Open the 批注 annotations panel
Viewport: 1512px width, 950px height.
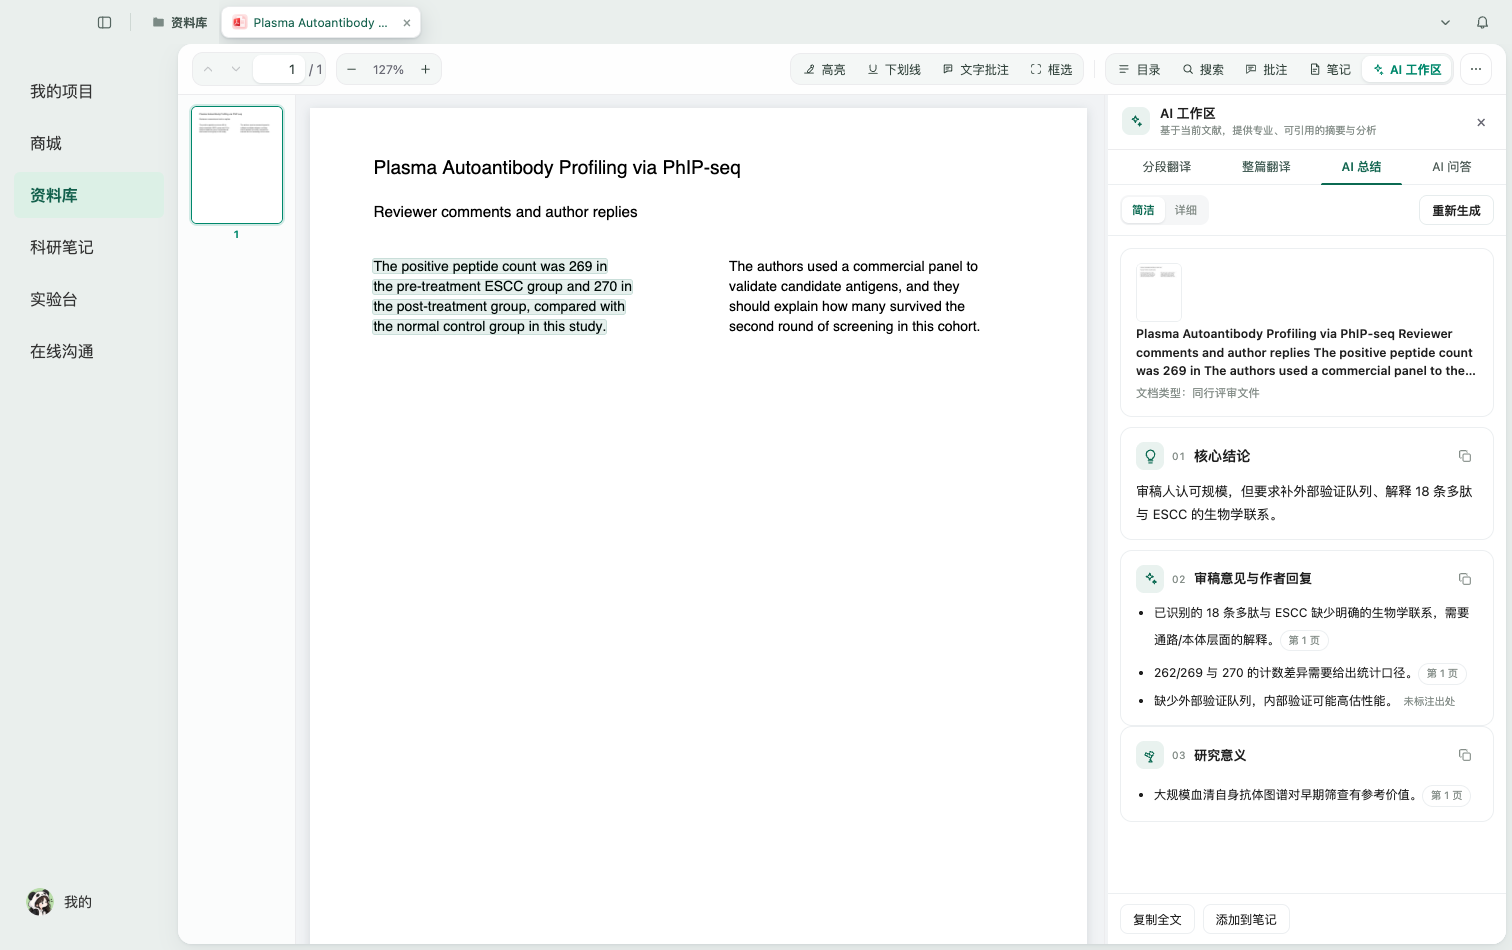(x=1266, y=69)
